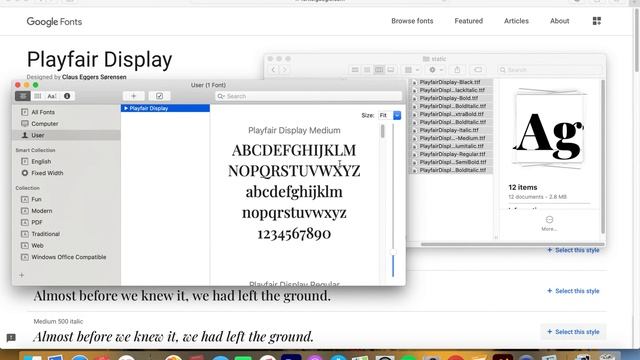The height and width of the screenshot is (360, 640).
Task: Click the Font Book search field
Action: [309, 96]
